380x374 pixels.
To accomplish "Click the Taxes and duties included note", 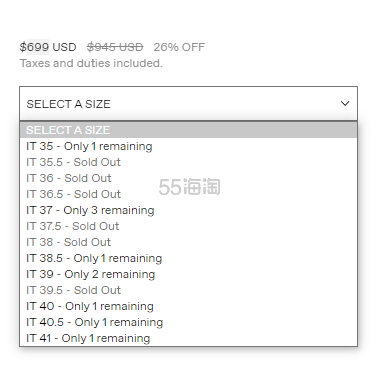I will [x=91, y=63].
